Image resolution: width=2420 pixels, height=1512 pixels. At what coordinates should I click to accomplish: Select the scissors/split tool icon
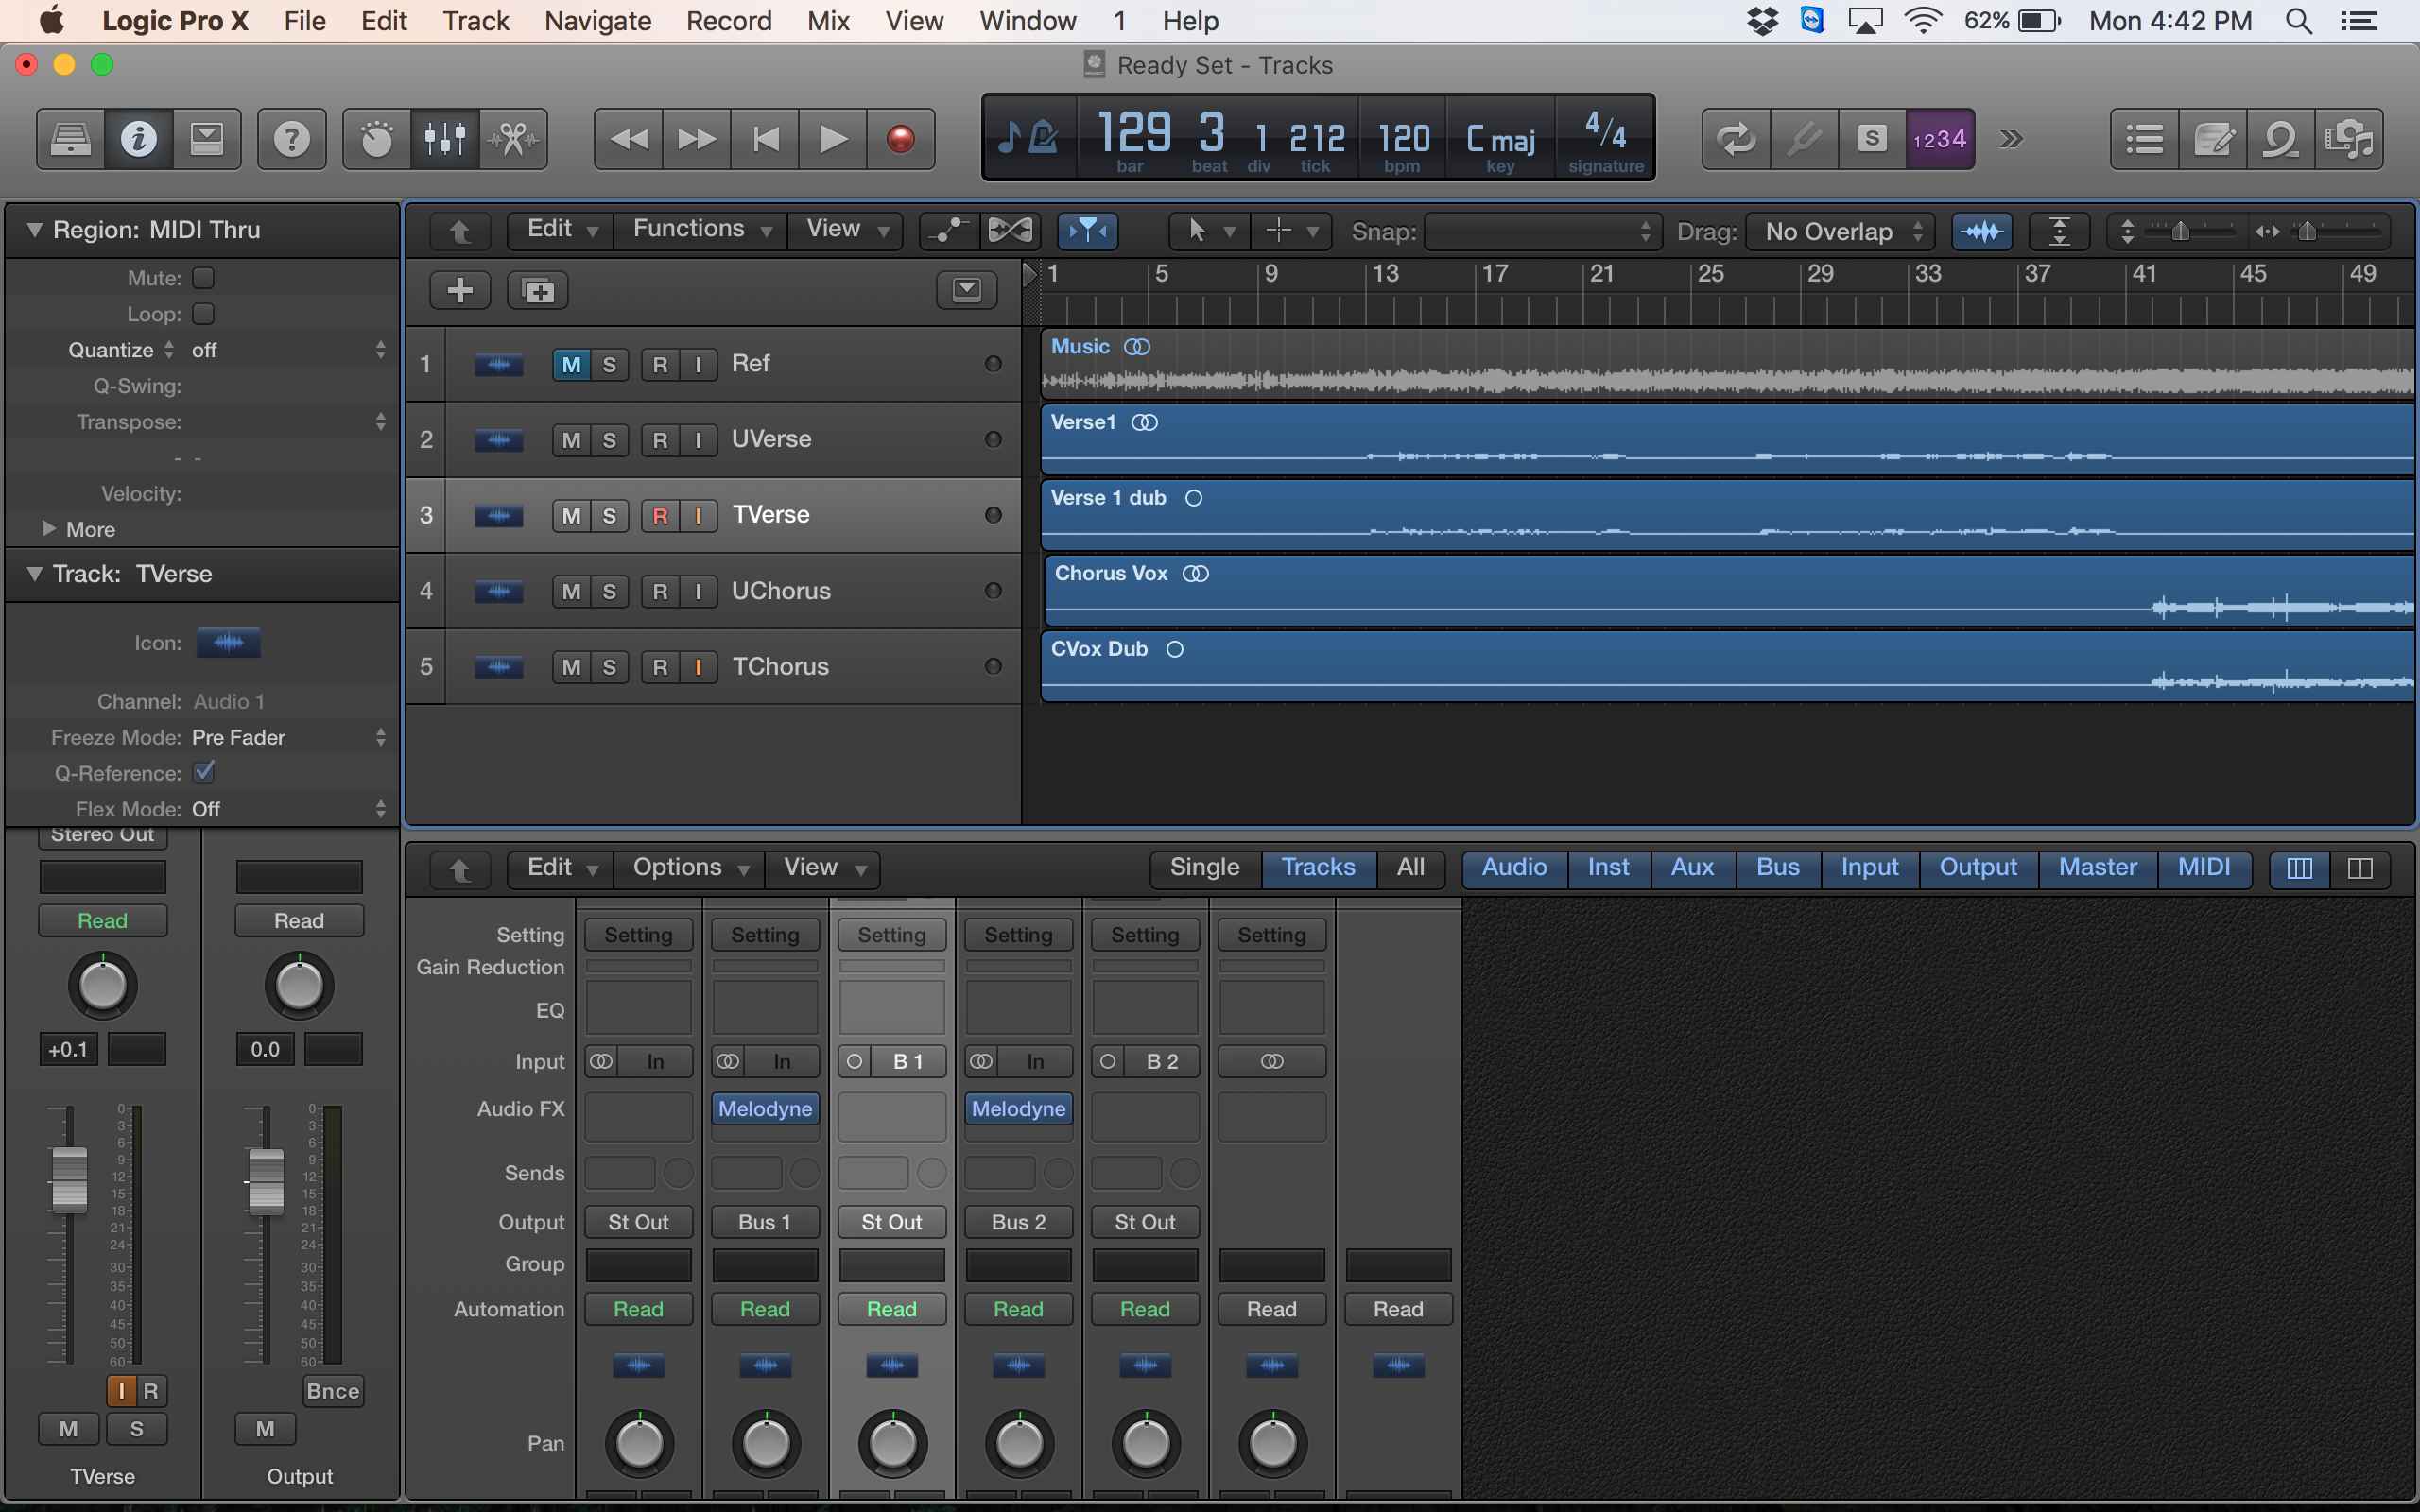pyautogui.click(x=514, y=136)
